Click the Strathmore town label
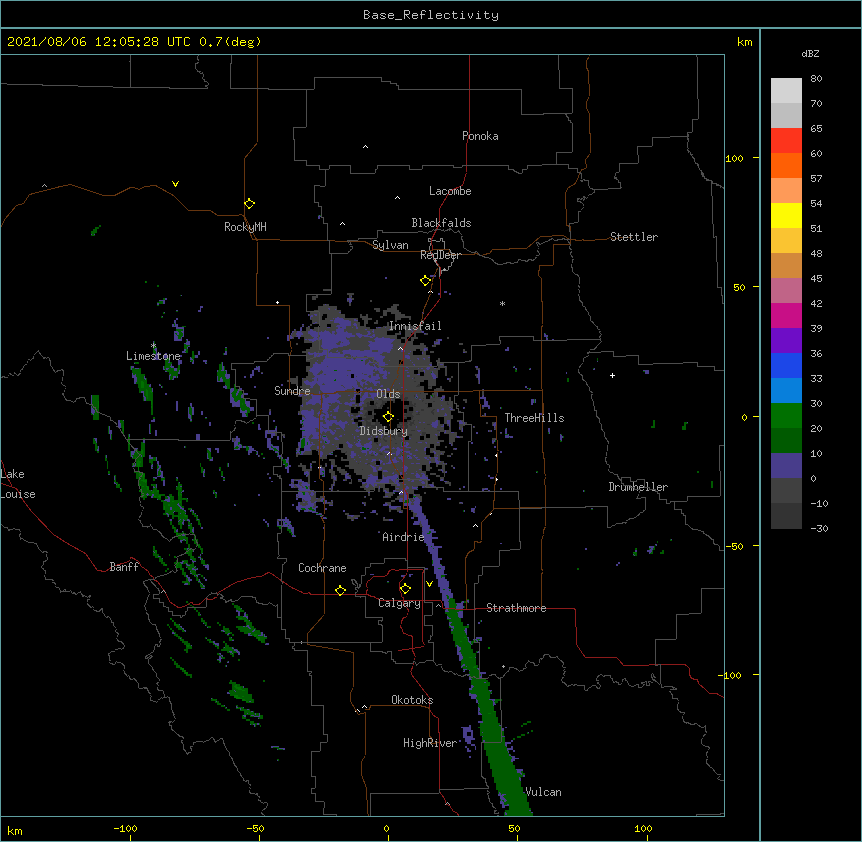The width and height of the screenshot is (862, 842). (x=516, y=608)
